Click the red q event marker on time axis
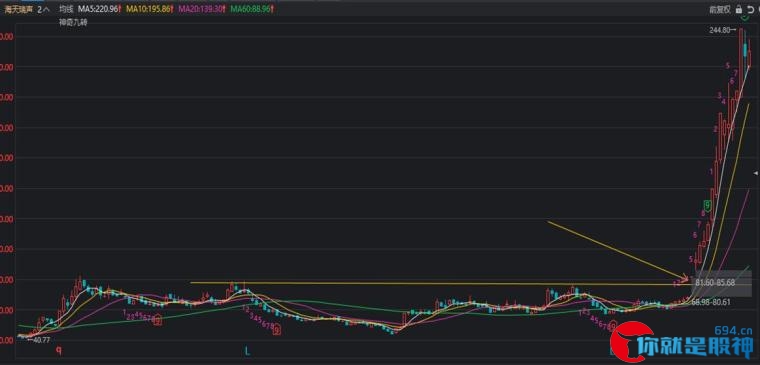The image size is (760, 365). (59, 349)
